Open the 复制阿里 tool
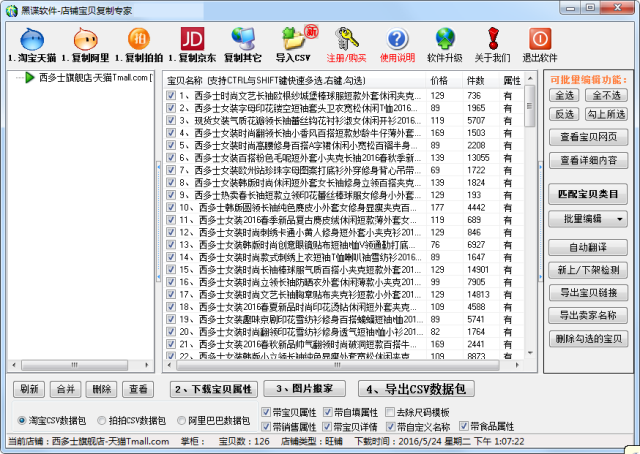640x454 pixels. click(x=85, y=45)
